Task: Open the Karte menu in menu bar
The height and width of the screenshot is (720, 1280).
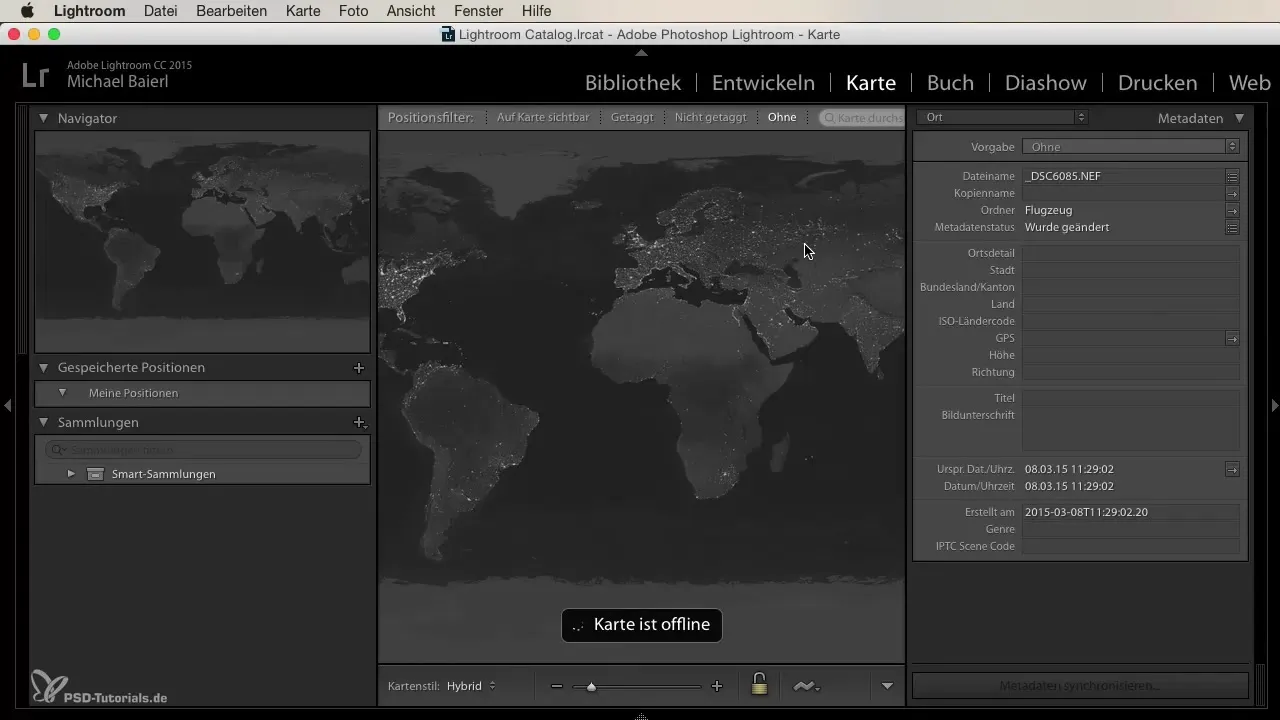Action: pyautogui.click(x=302, y=11)
